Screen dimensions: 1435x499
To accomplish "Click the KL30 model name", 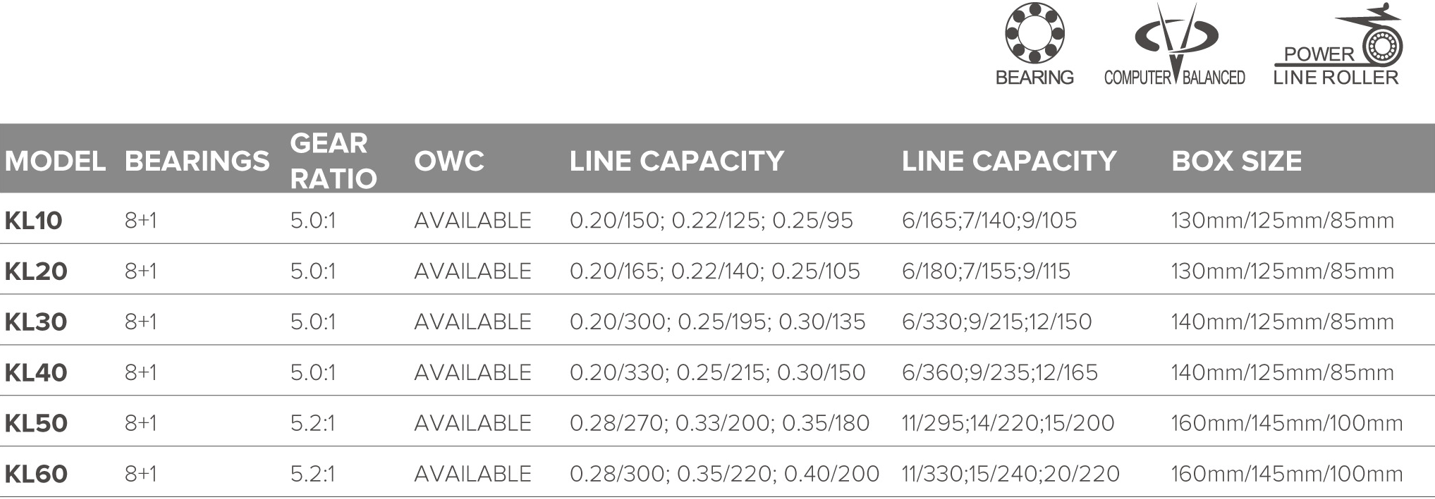I will point(36,322).
